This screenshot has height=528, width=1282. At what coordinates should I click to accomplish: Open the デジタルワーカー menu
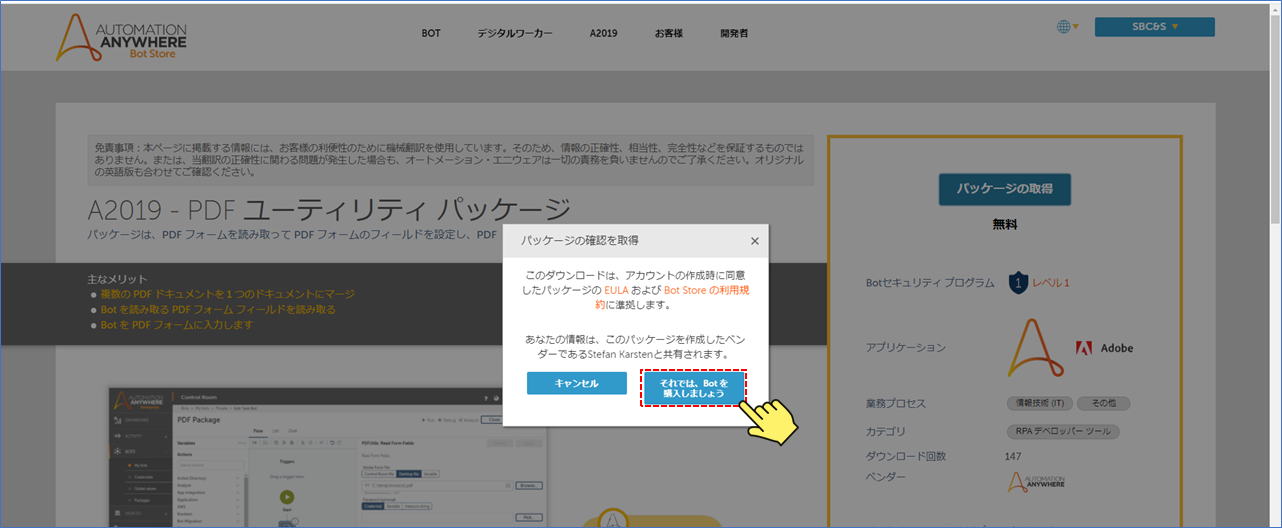515,33
